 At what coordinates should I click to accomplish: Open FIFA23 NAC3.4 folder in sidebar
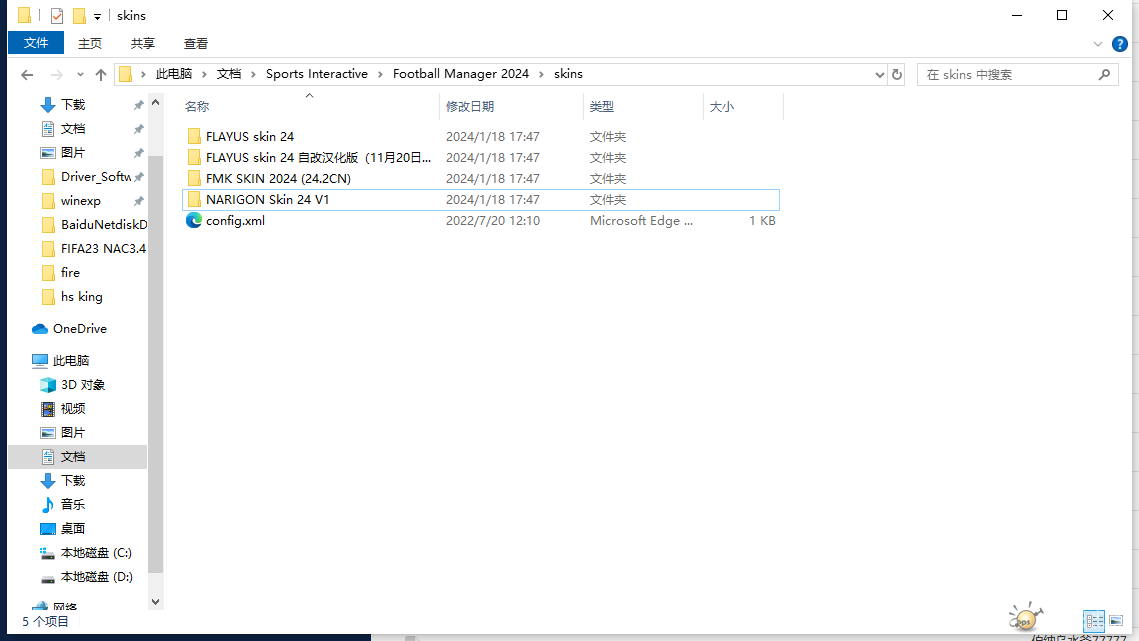pos(103,249)
